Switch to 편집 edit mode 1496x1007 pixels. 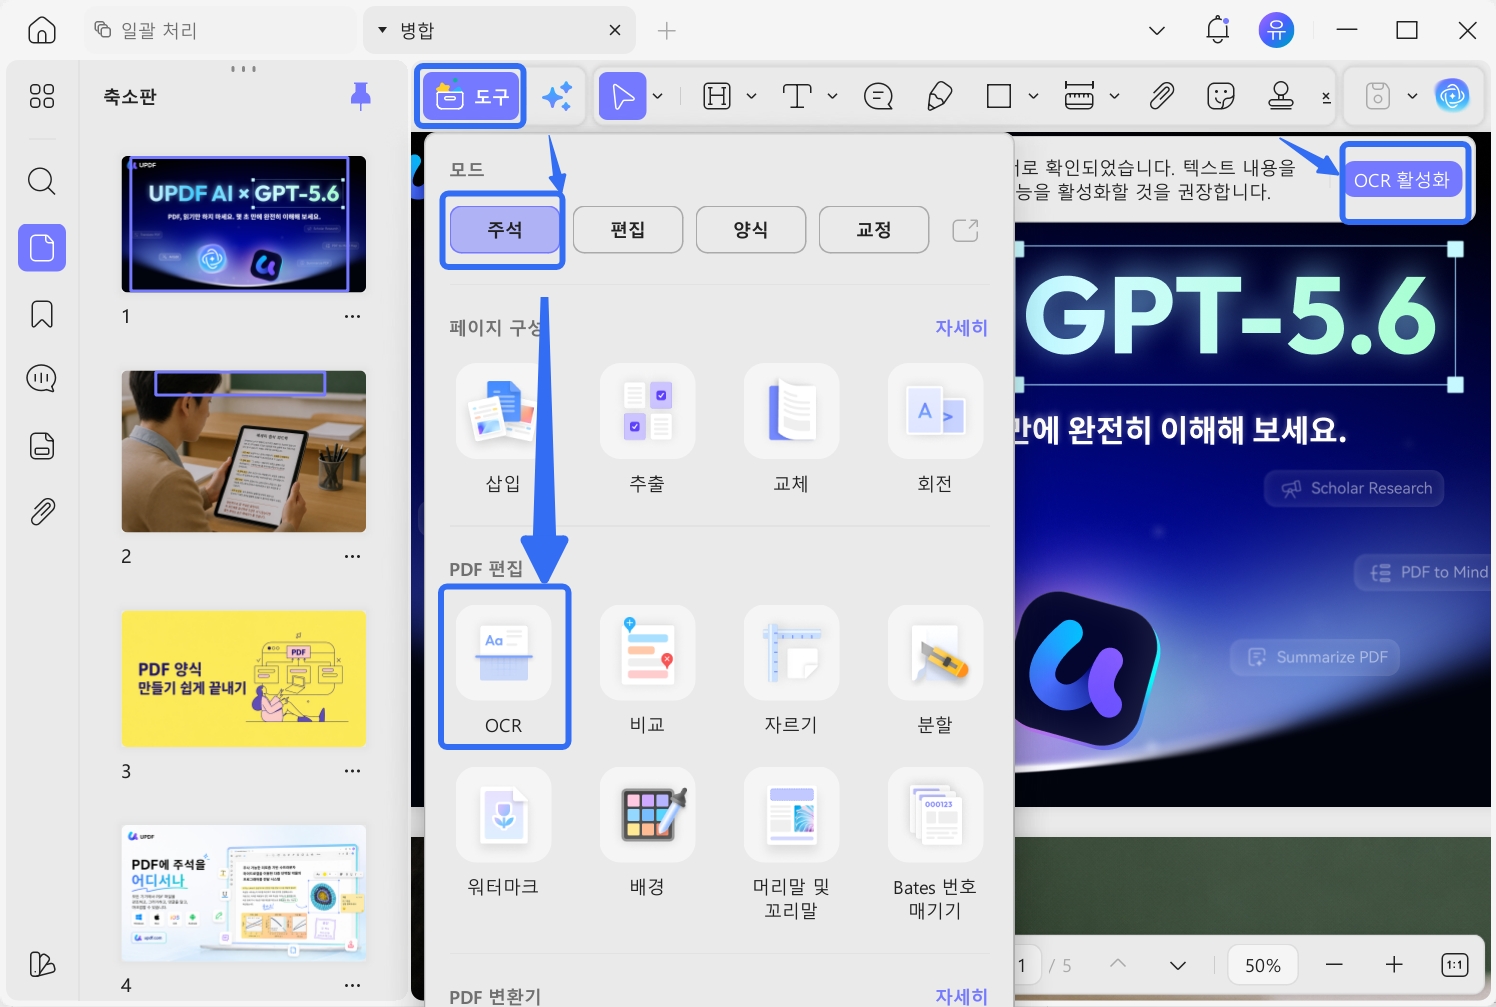tap(628, 230)
